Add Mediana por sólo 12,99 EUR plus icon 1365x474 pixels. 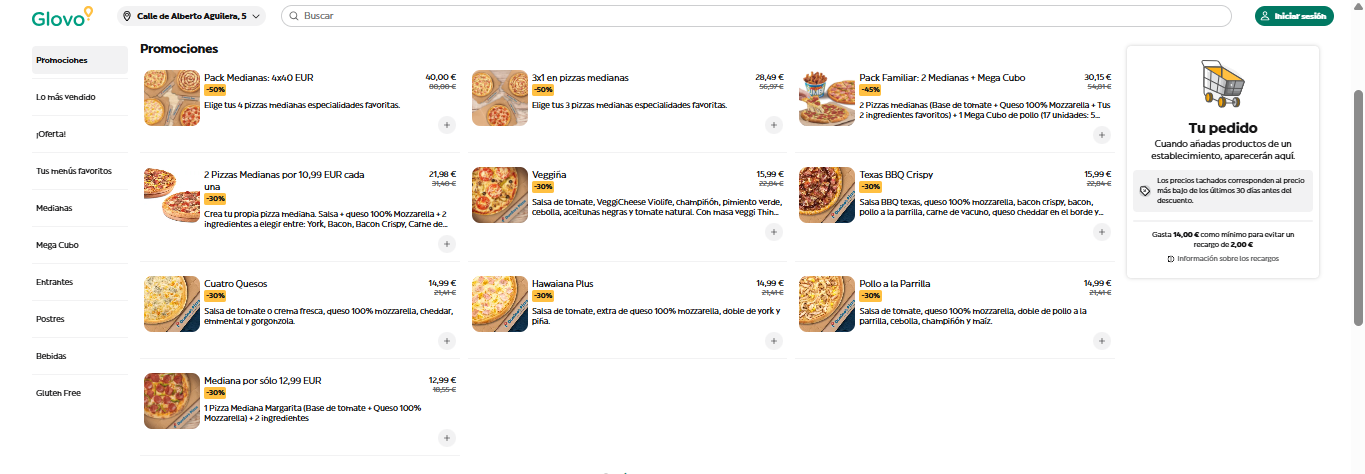click(x=446, y=438)
